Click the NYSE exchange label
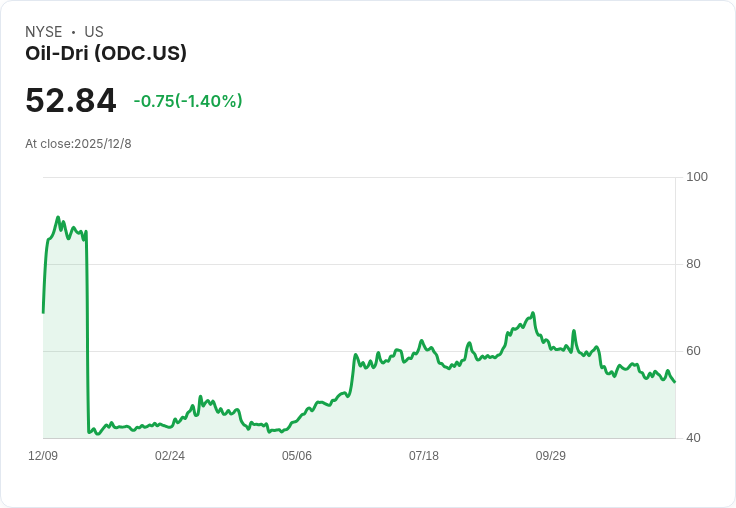736x508 pixels. (43, 32)
